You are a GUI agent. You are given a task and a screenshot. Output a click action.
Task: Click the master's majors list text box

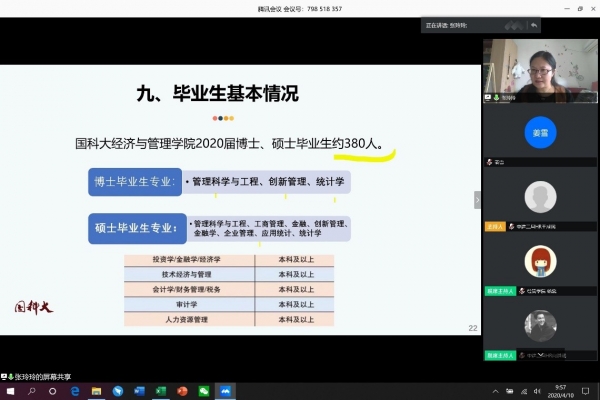click(x=269, y=229)
